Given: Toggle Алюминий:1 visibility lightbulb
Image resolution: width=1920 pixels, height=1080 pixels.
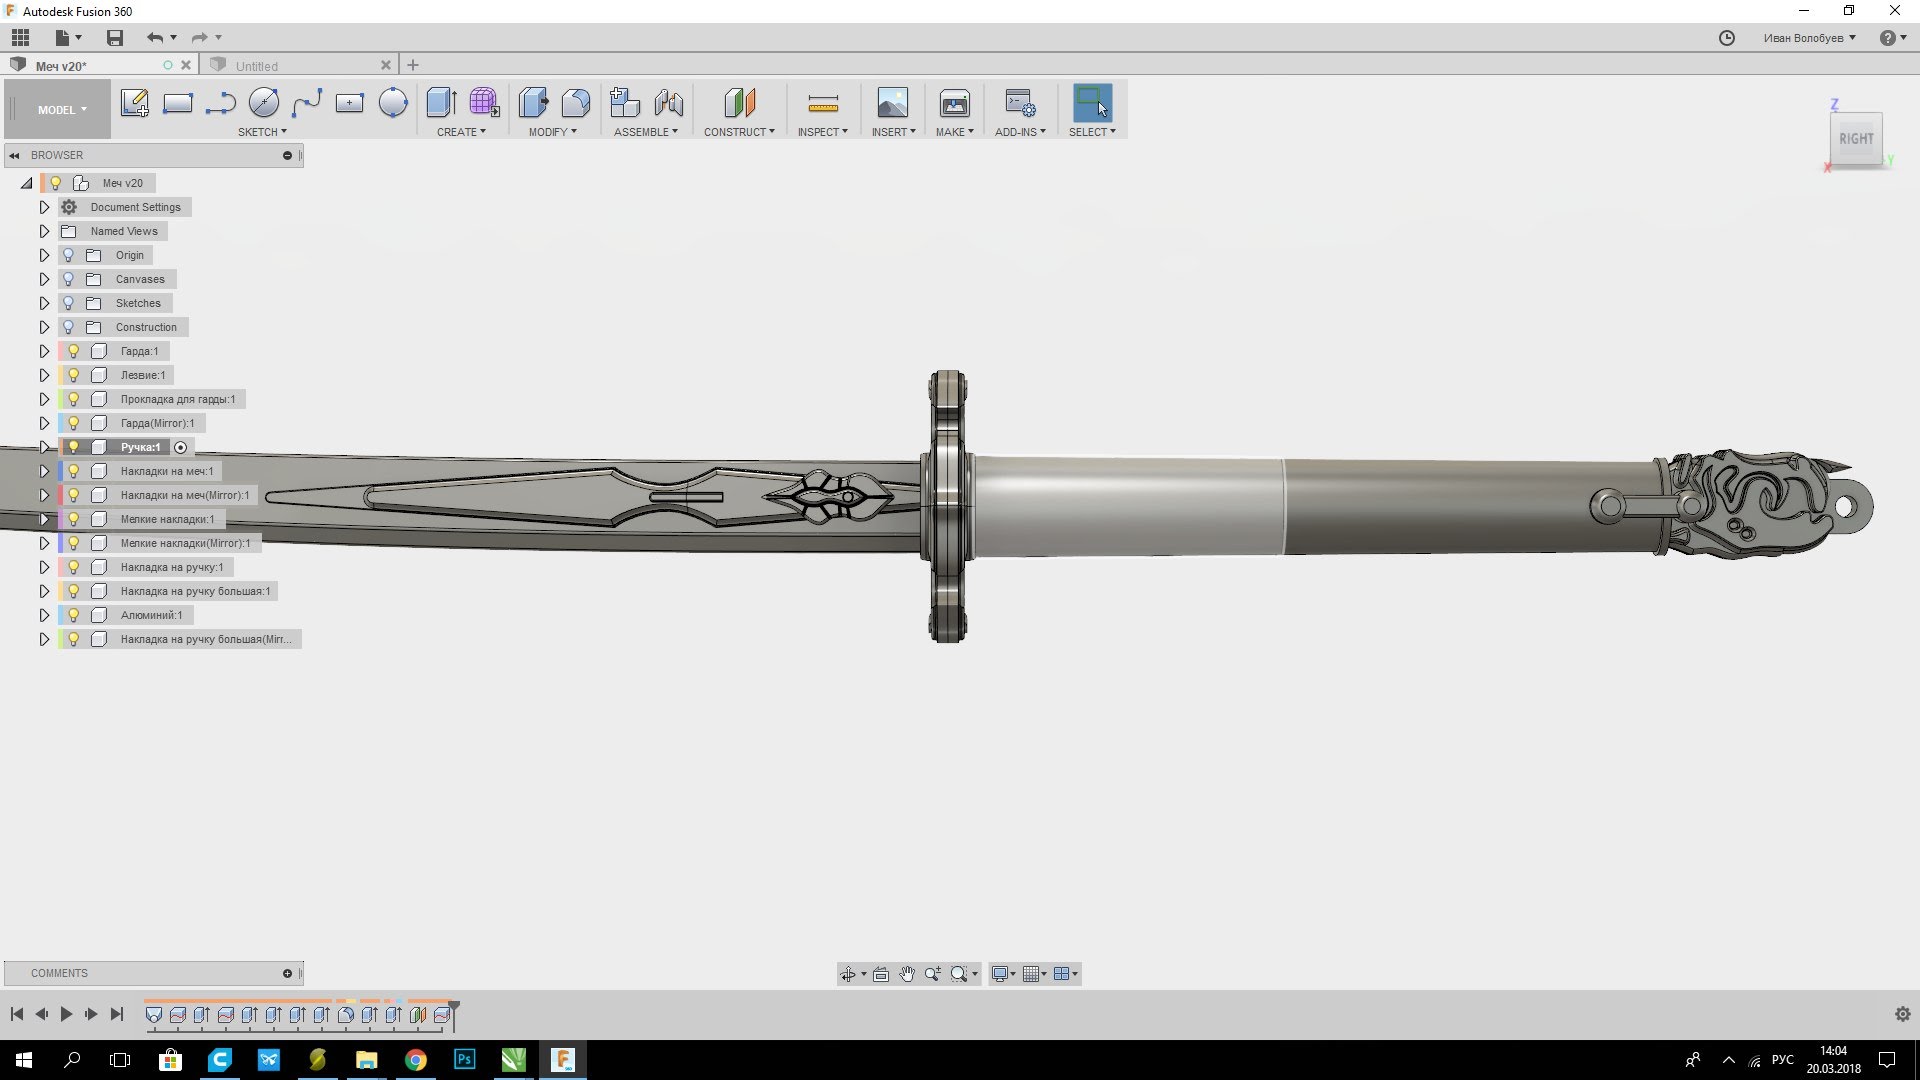Looking at the screenshot, I should click(x=73, y=615).
